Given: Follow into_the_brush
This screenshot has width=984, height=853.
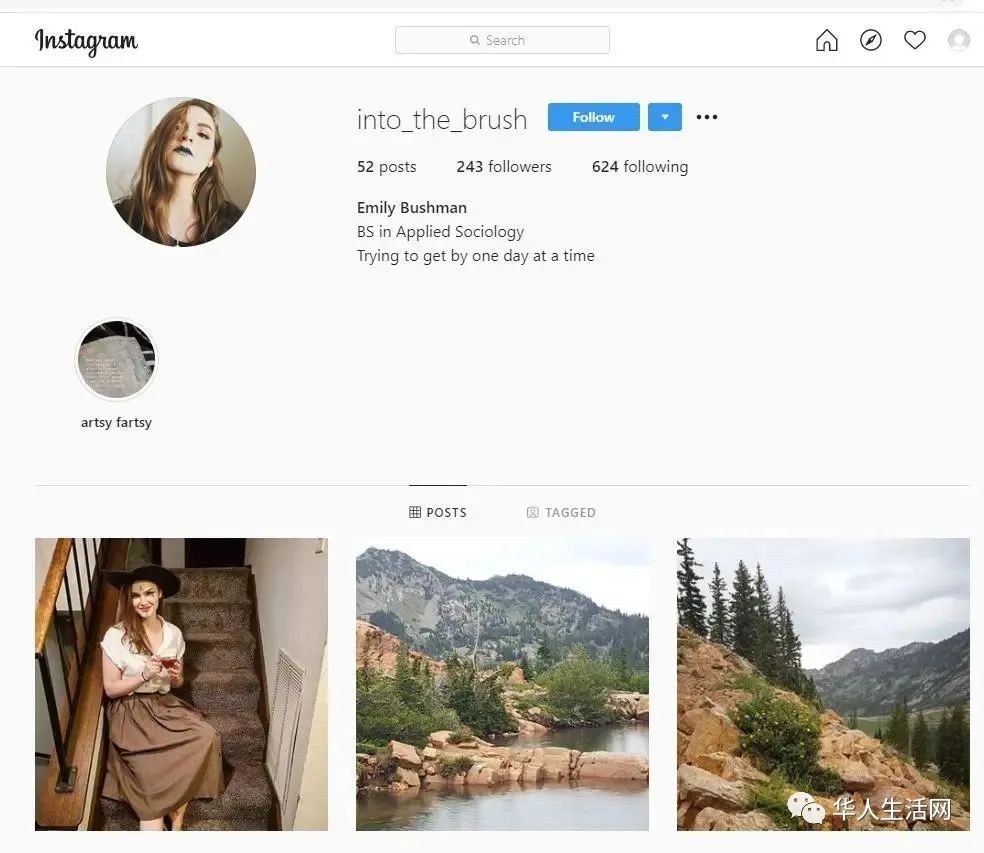Looking at the screenshot, I should click(x=594, y=117).
